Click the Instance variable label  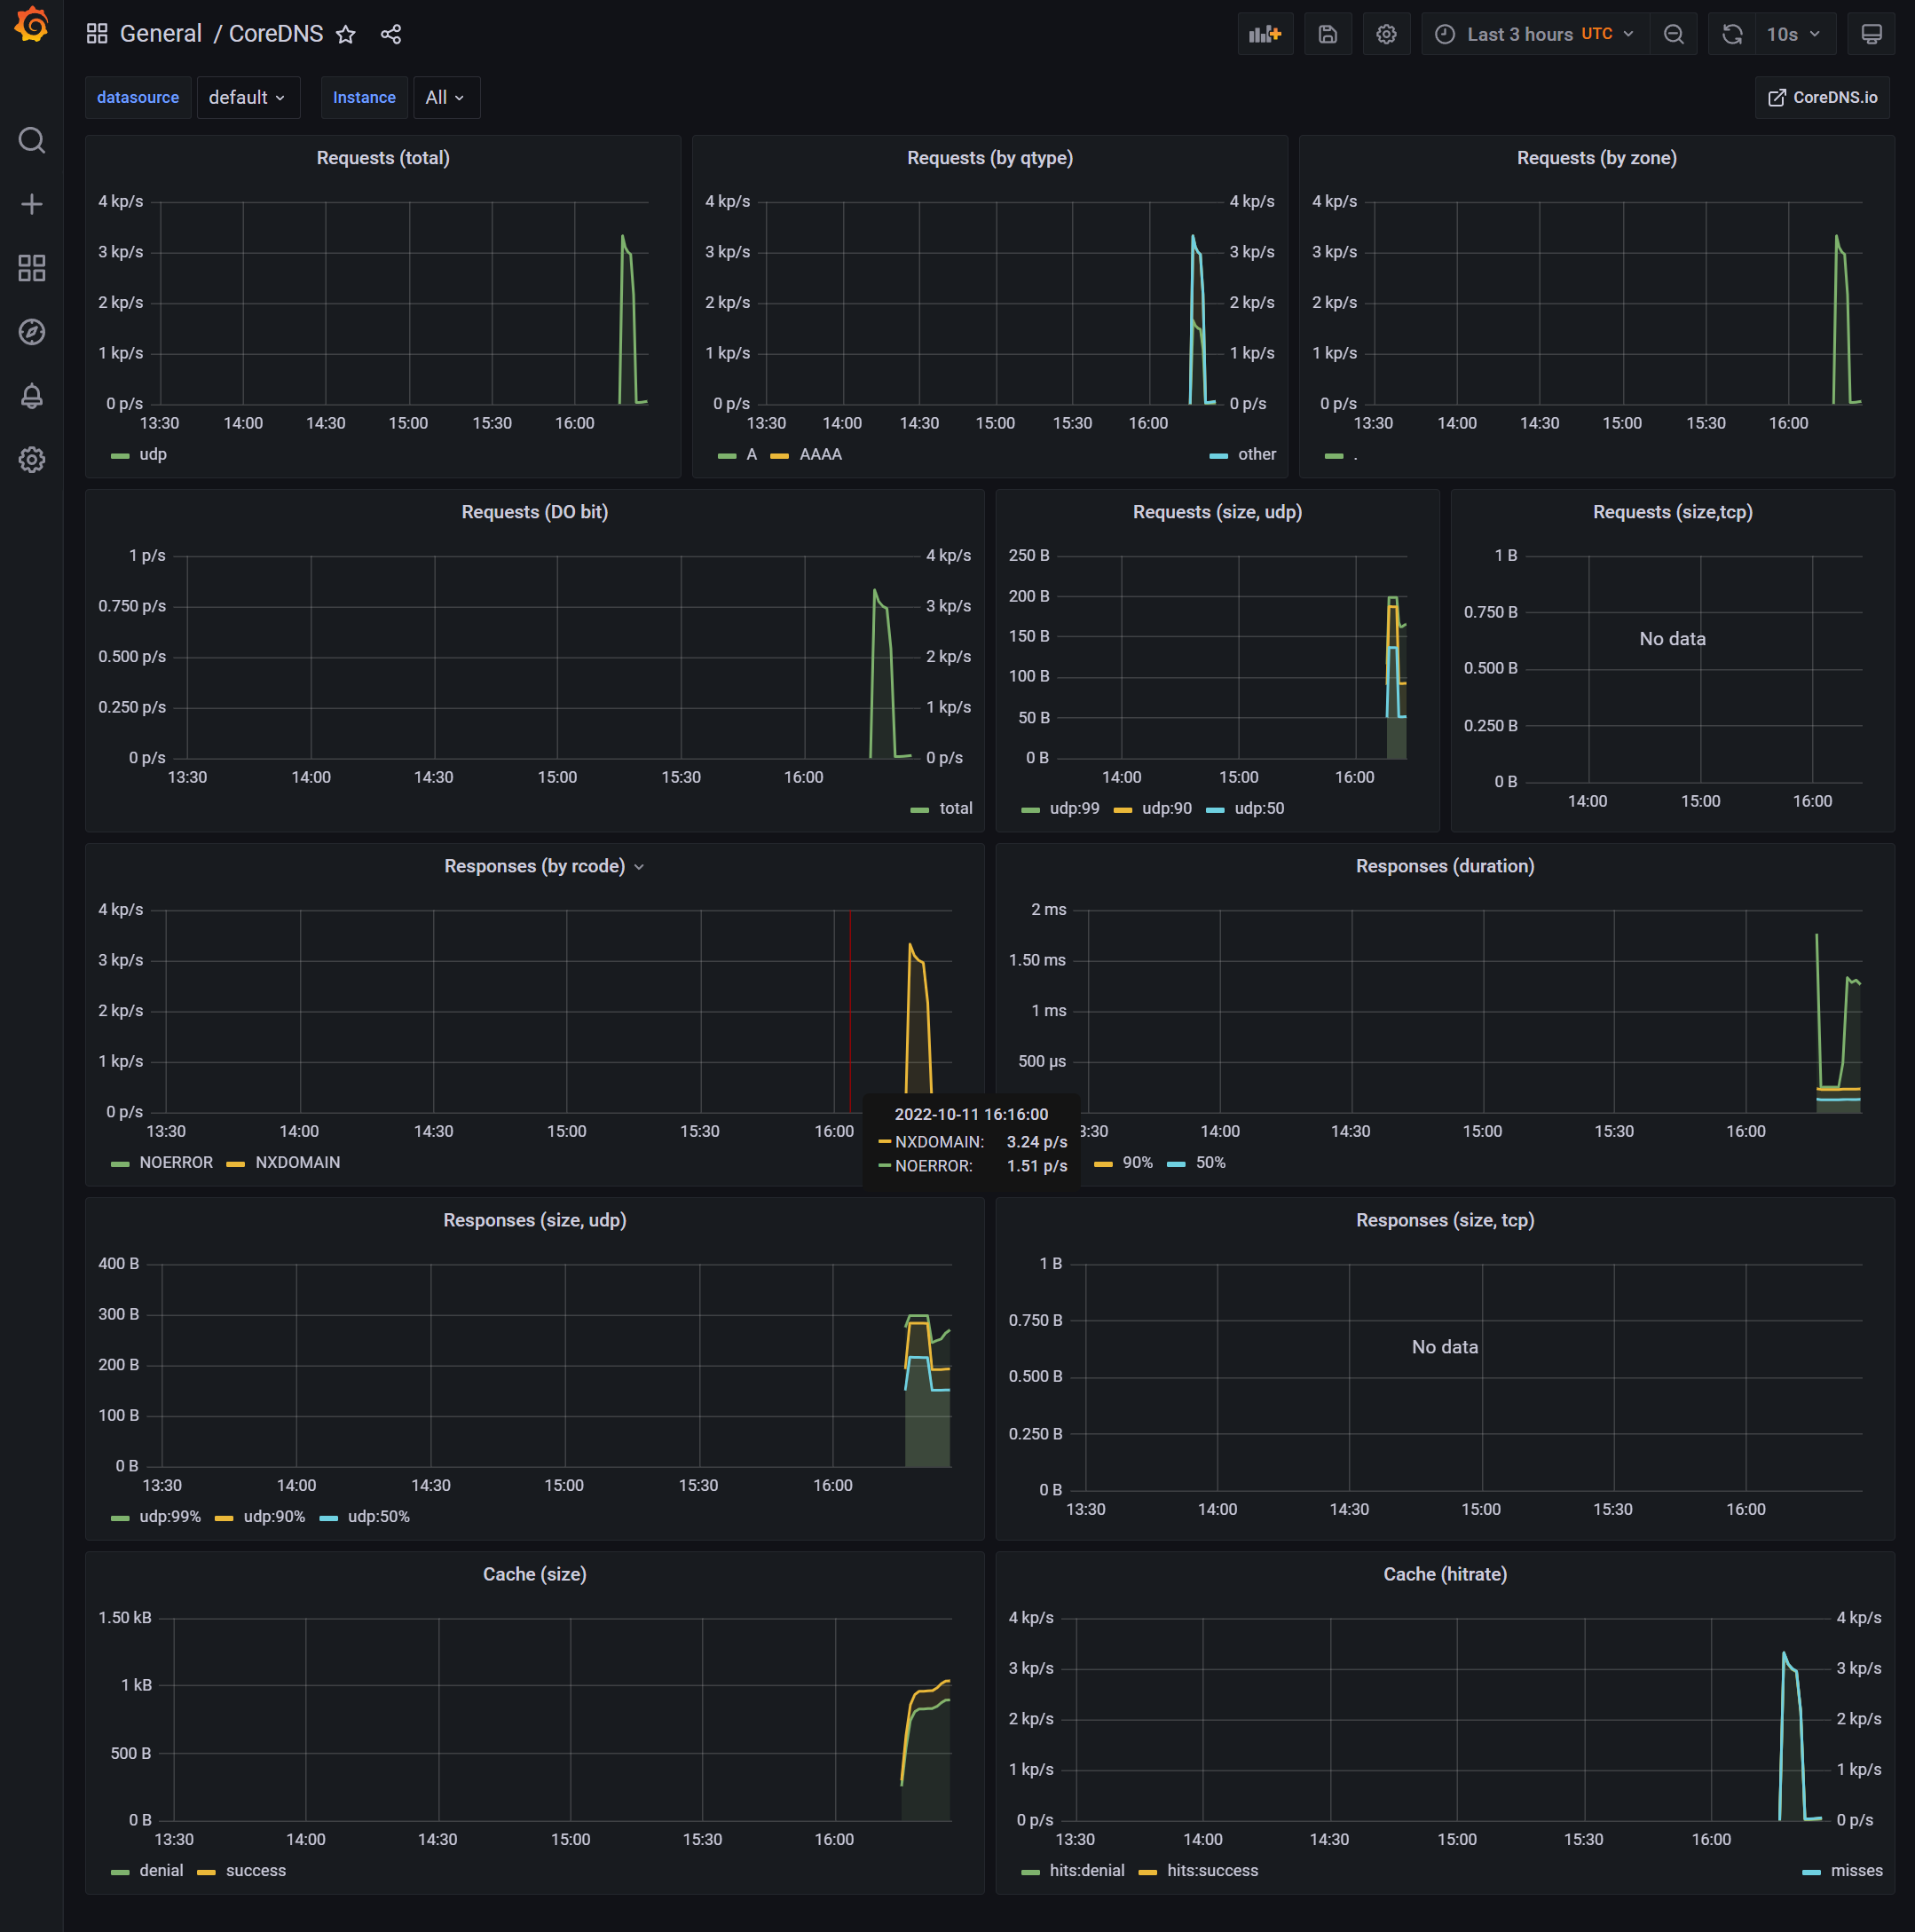coord(364,97)
